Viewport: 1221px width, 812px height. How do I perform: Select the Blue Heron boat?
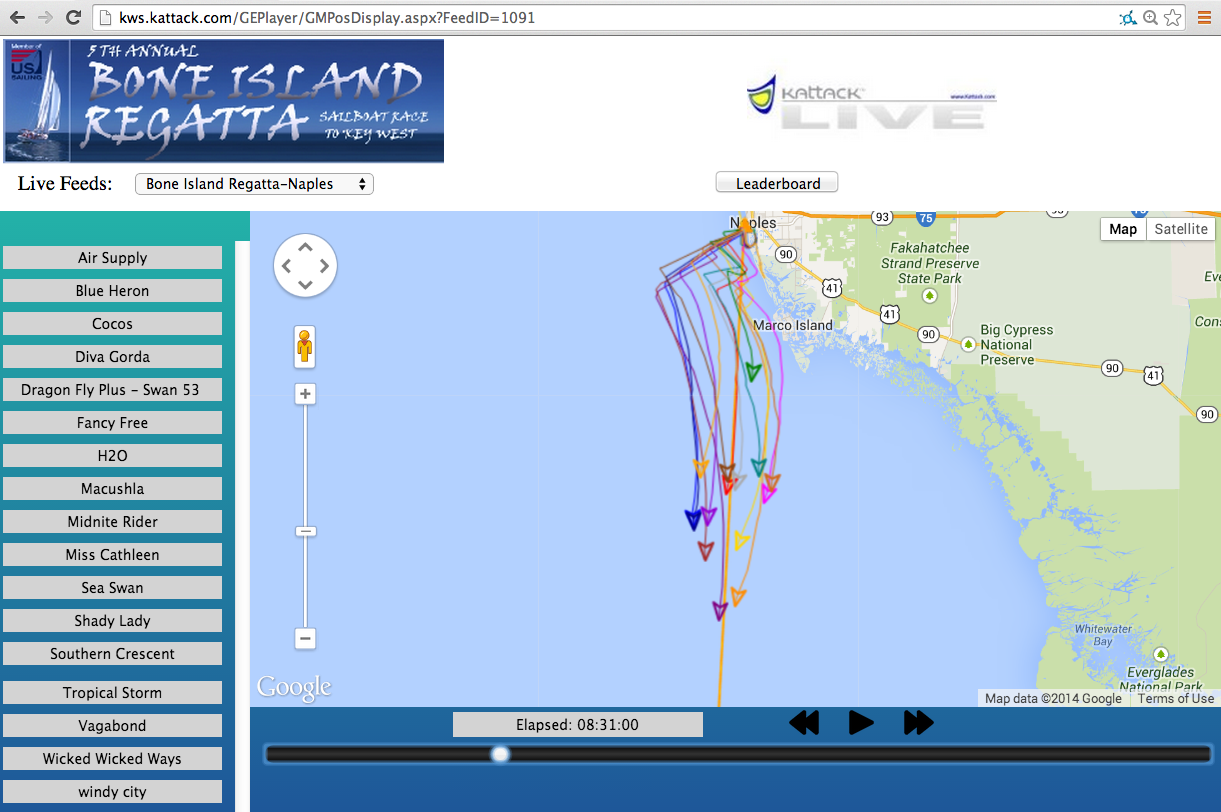click(x=112, y=291)
